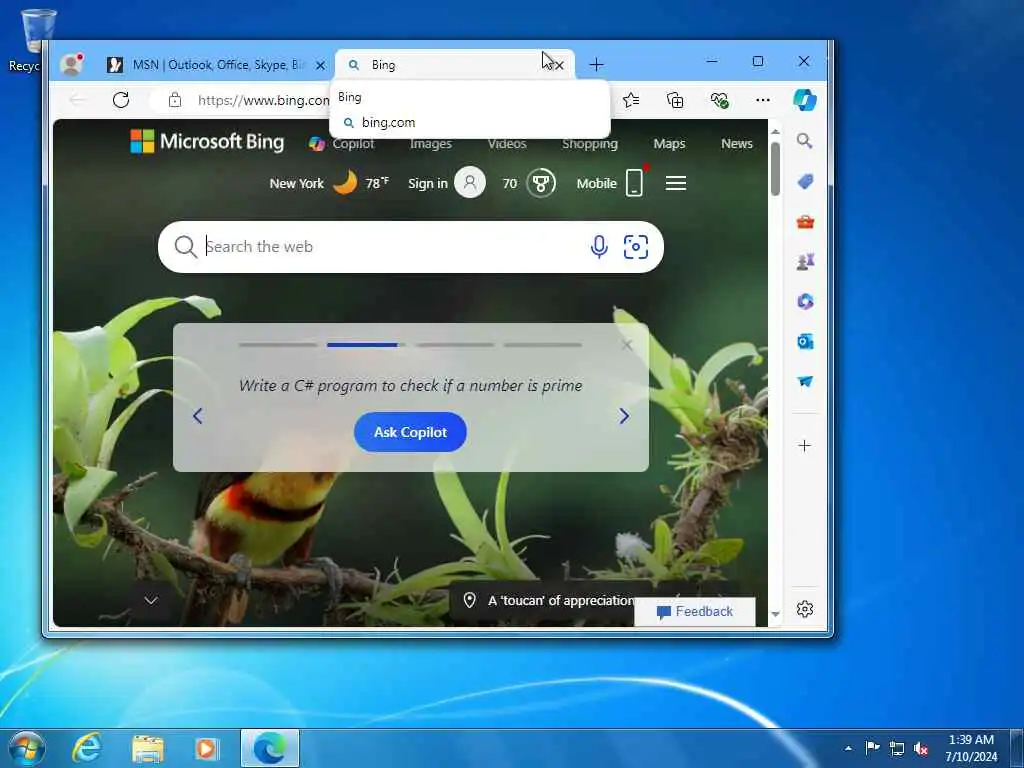Viewport: 1024px width, 768px height.
Task: Select the Bing tab
Action: (455, 65)
